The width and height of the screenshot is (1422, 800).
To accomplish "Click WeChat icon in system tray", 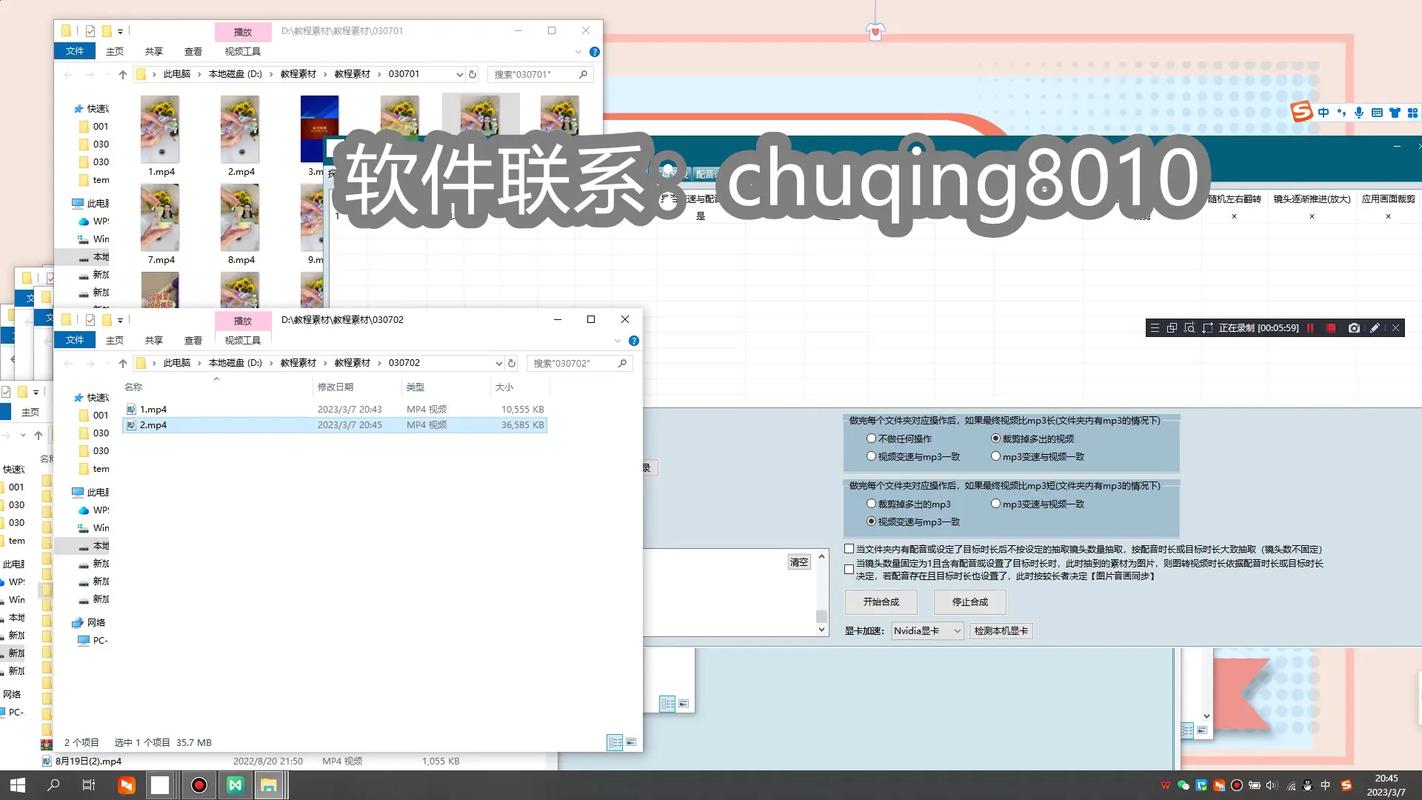I will [1184, 785].
